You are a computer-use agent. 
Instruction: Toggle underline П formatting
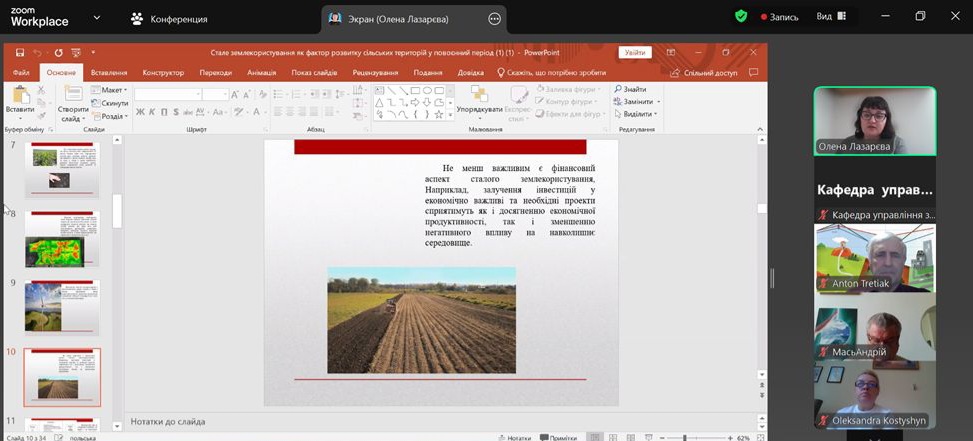point(164,112)
